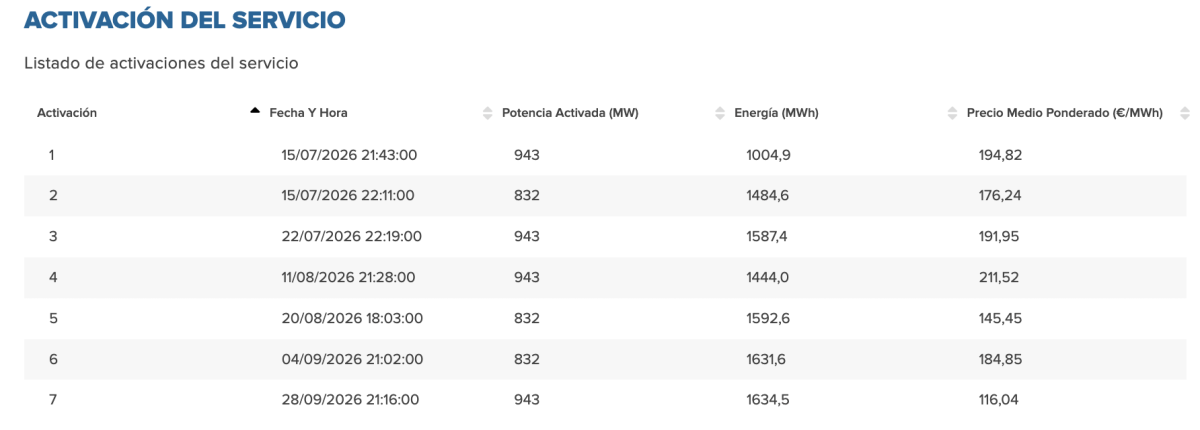Screen dimensions: 1200x430
Task: Click the sort icon beside Potencia Activada (MW)
Action: (x=488, y=113)
